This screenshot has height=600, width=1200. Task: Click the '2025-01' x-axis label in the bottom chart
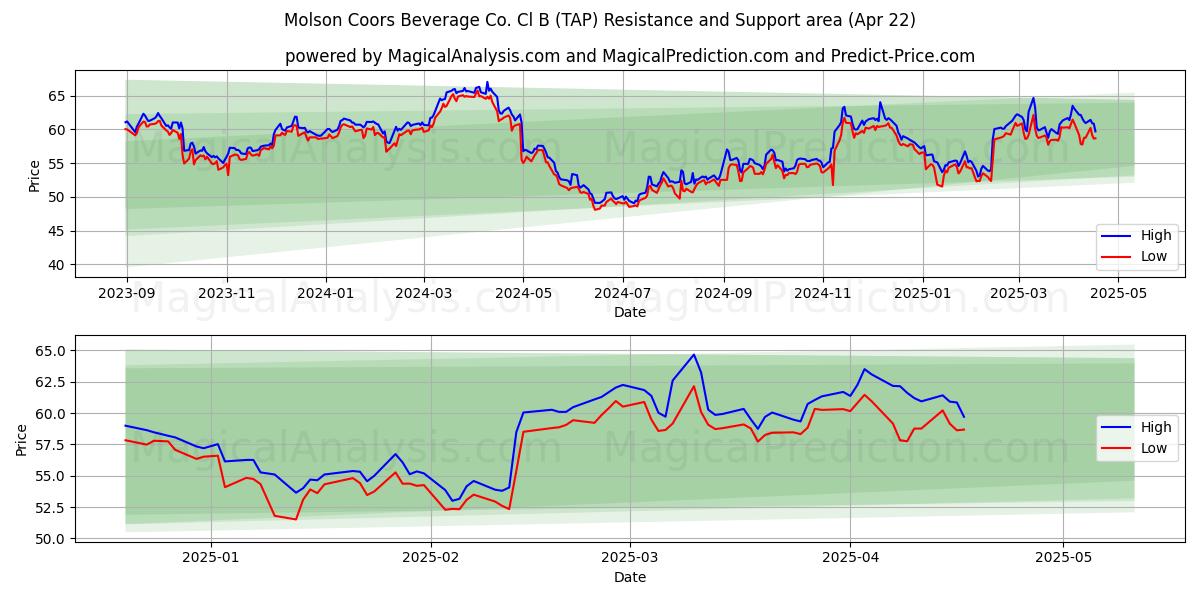click(x=212, y=558)
